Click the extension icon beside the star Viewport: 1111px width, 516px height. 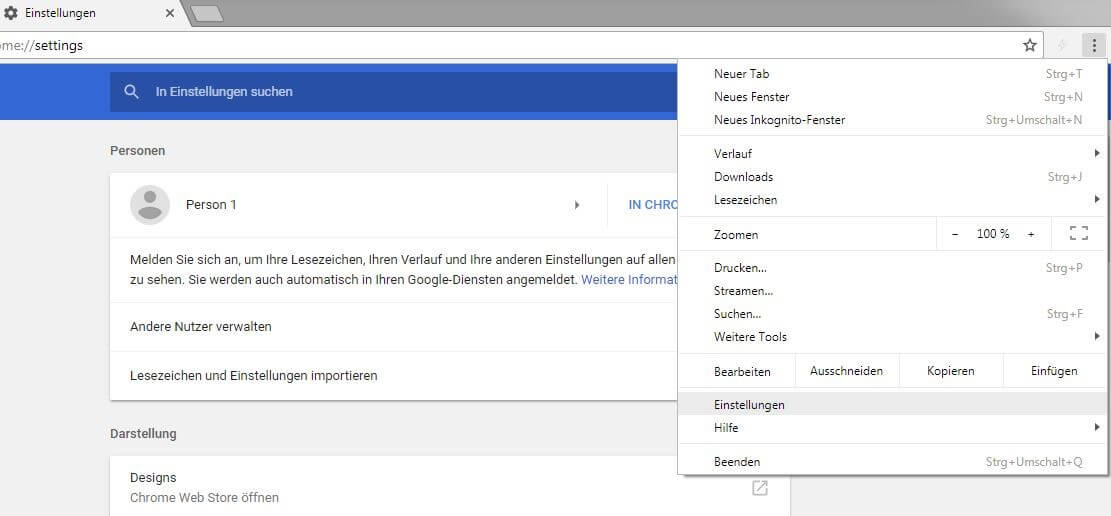click(x=1061, y=45)
